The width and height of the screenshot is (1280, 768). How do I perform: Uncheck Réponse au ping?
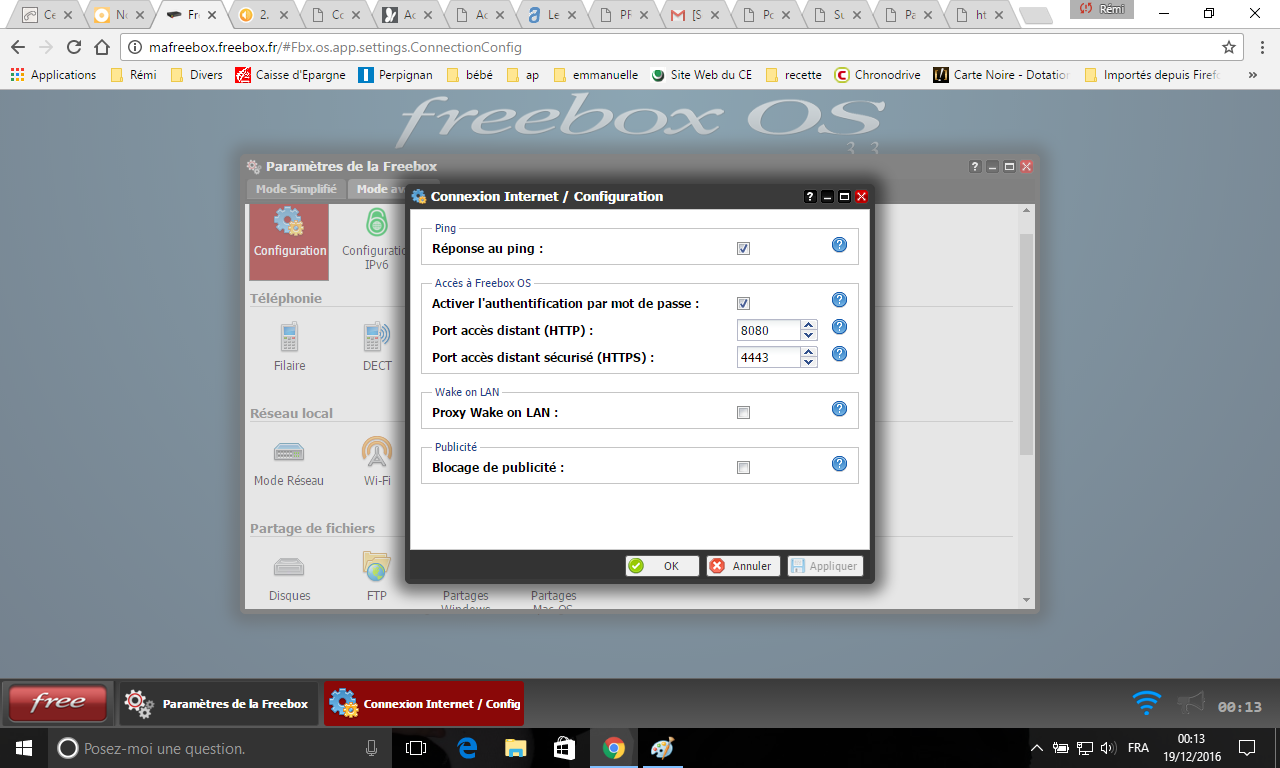tap(743, 248)
